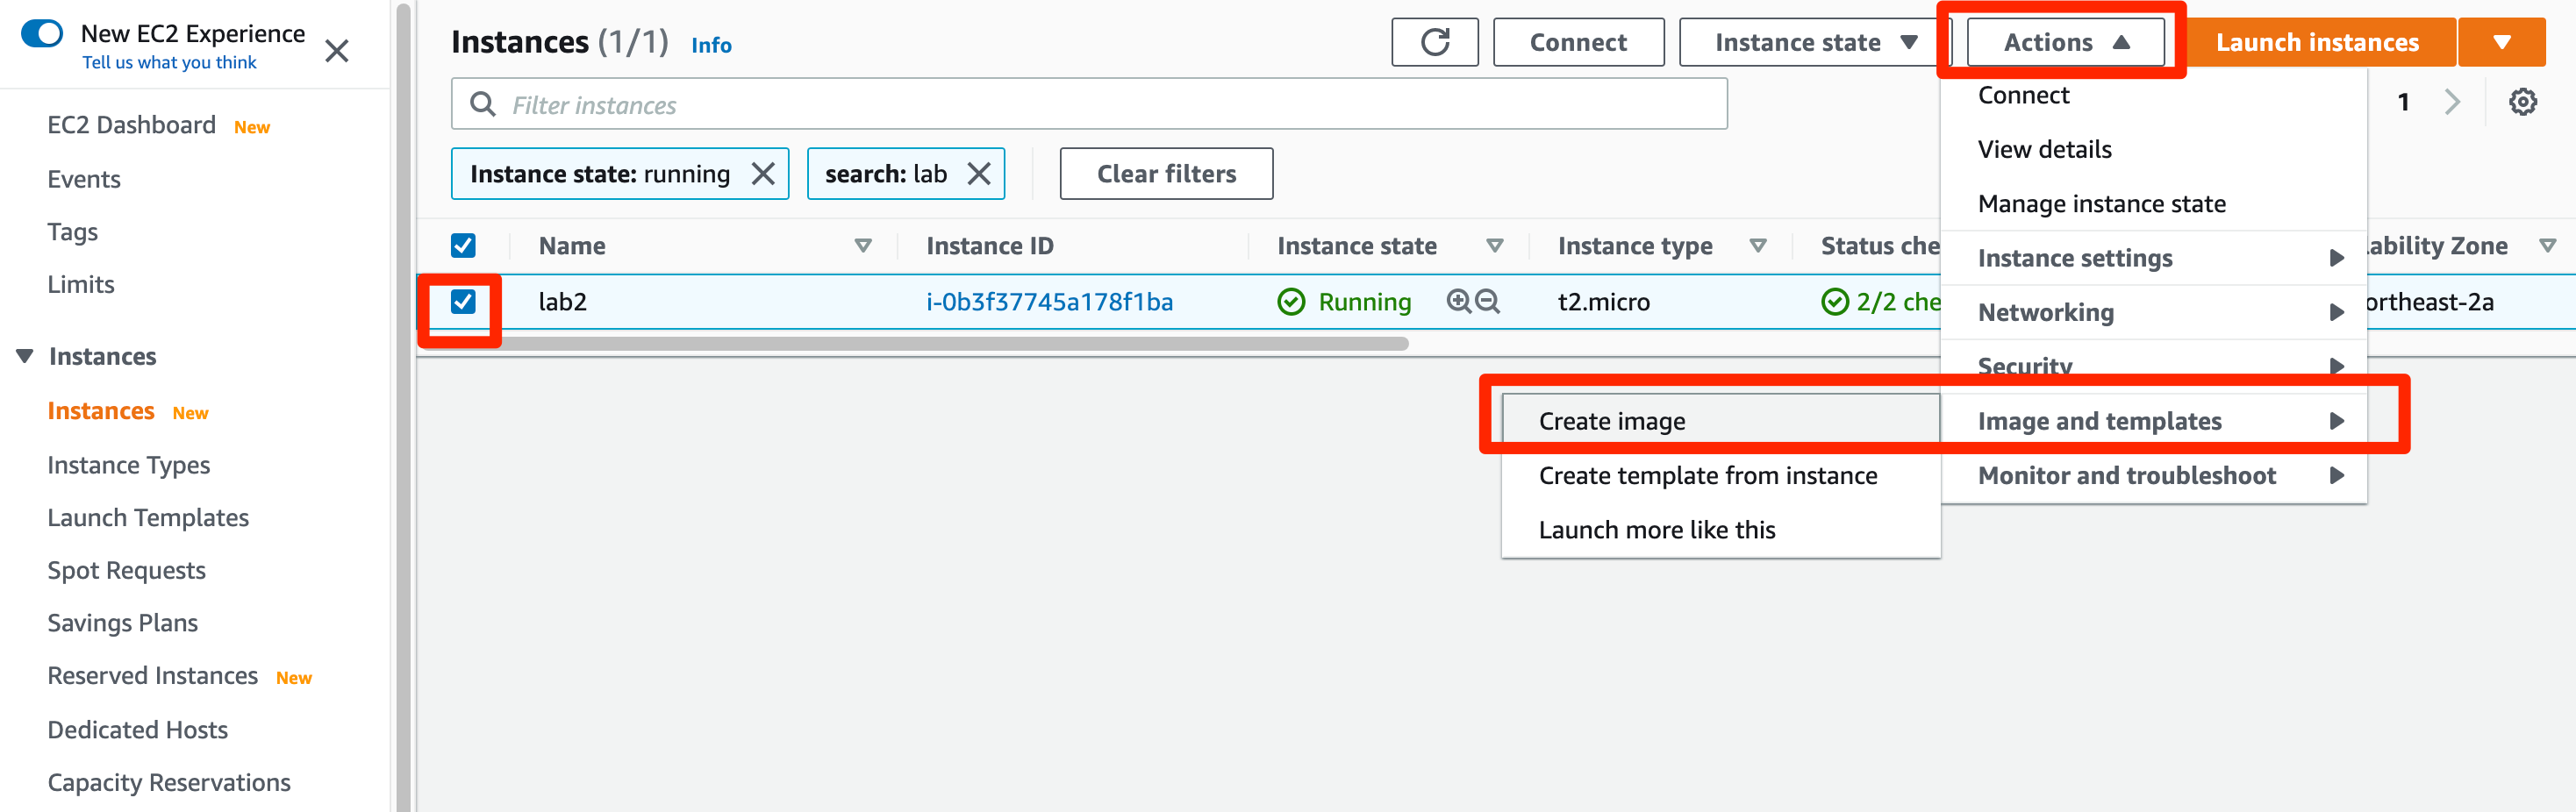The height and width of the screenshot is (812, 2576).
Task: Click the zoom-in magnifier beside Running
Action: [1458, 301]
